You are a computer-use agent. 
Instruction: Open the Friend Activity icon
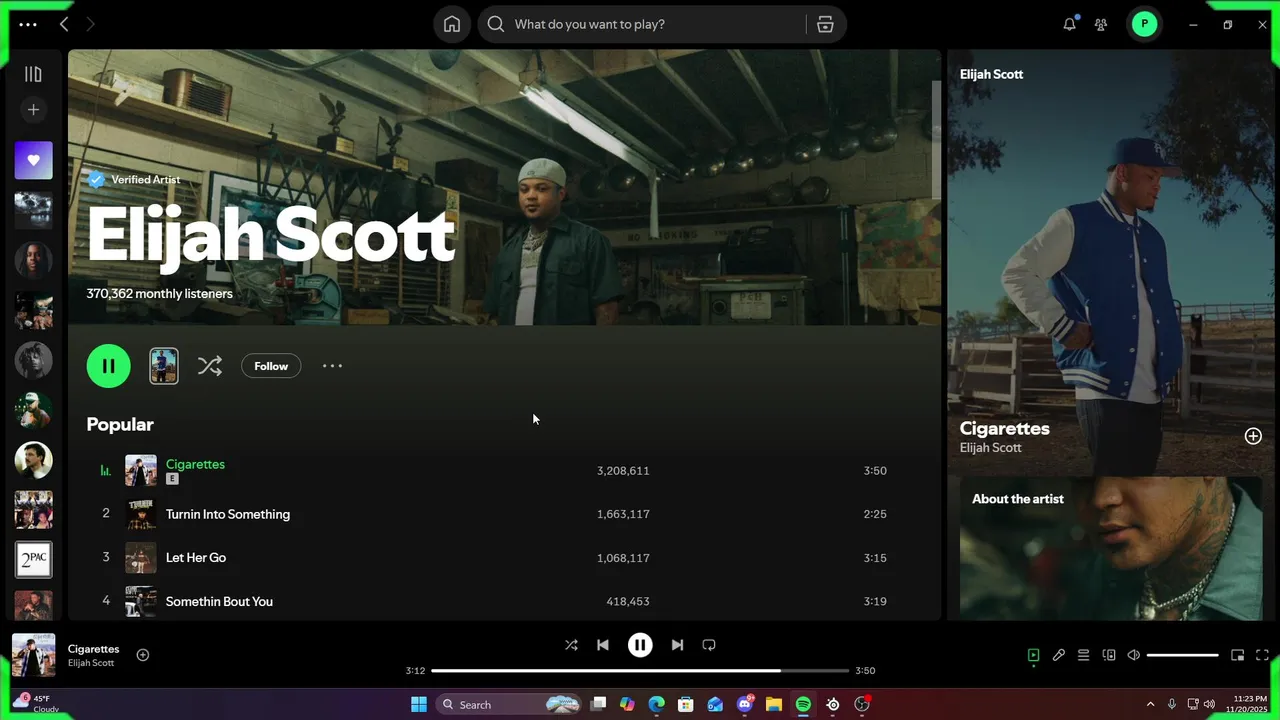(x=1101, y=24)
